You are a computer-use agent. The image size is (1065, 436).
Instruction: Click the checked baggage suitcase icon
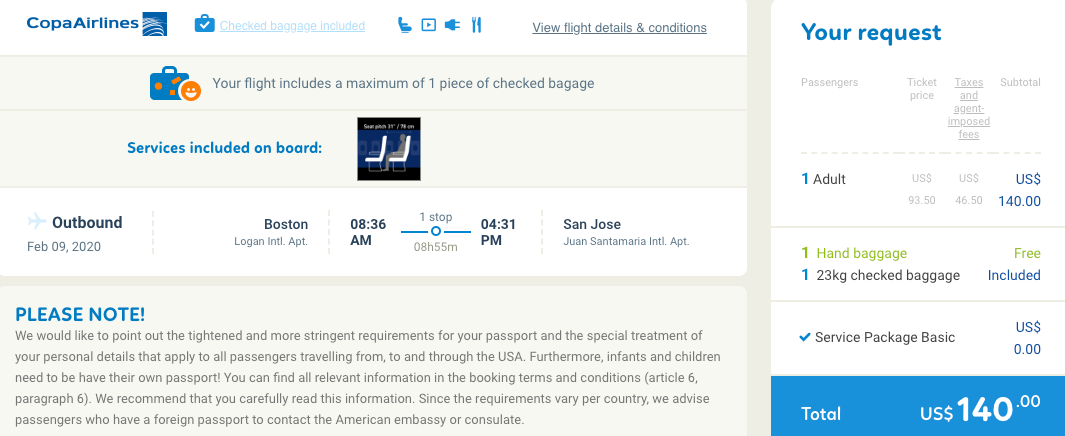coord(204,24)
